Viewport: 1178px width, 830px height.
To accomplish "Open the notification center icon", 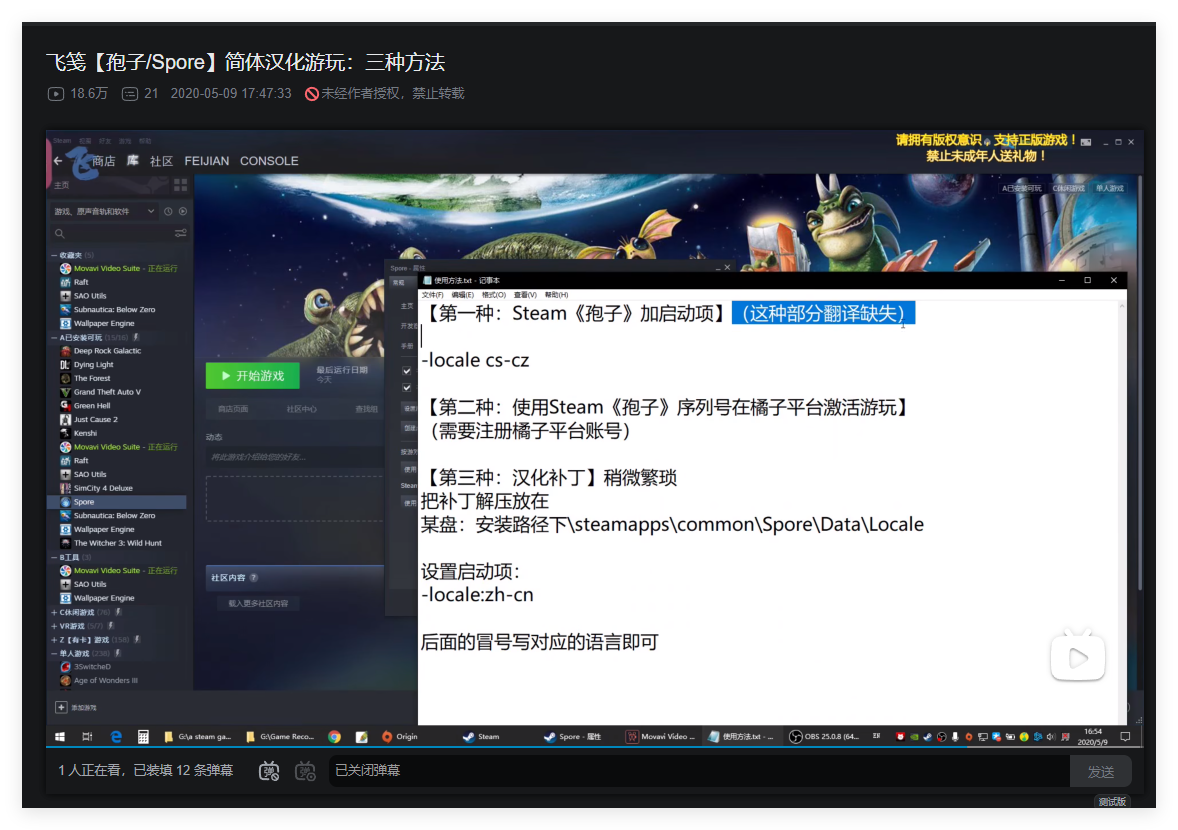I will (1125, 737).
